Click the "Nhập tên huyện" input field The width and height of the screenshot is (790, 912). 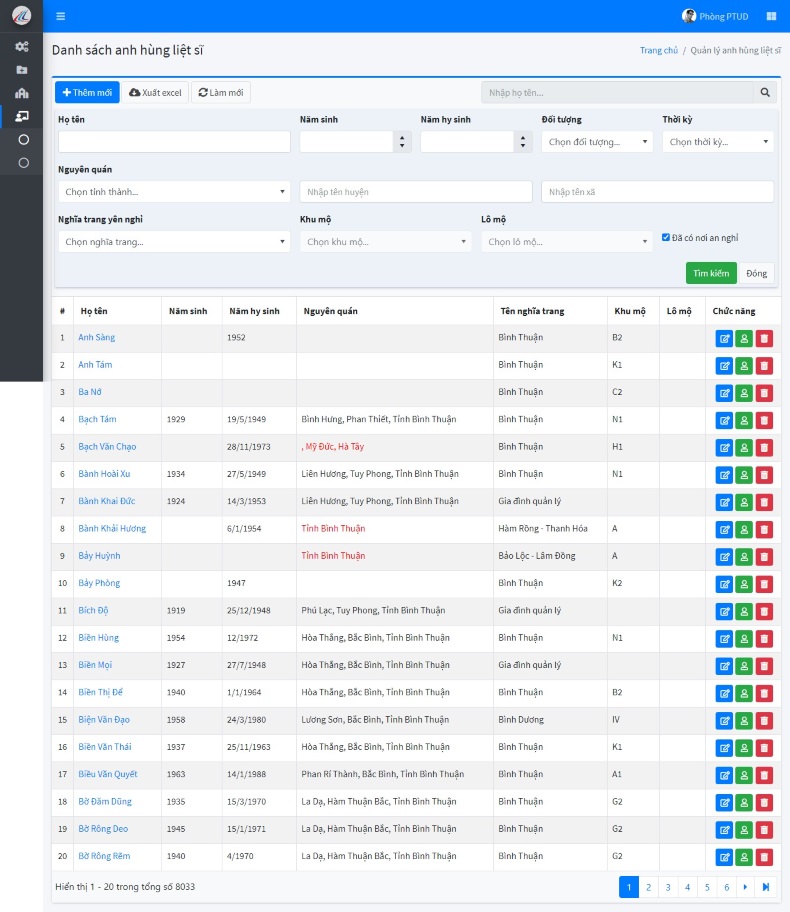(415, 191)
